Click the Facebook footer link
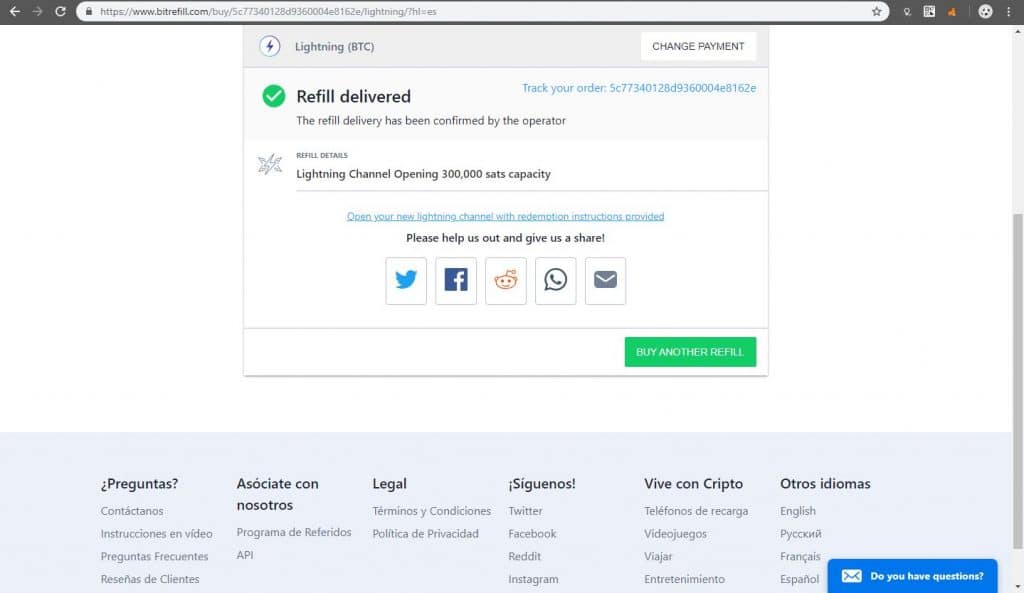 pos(532,534)
